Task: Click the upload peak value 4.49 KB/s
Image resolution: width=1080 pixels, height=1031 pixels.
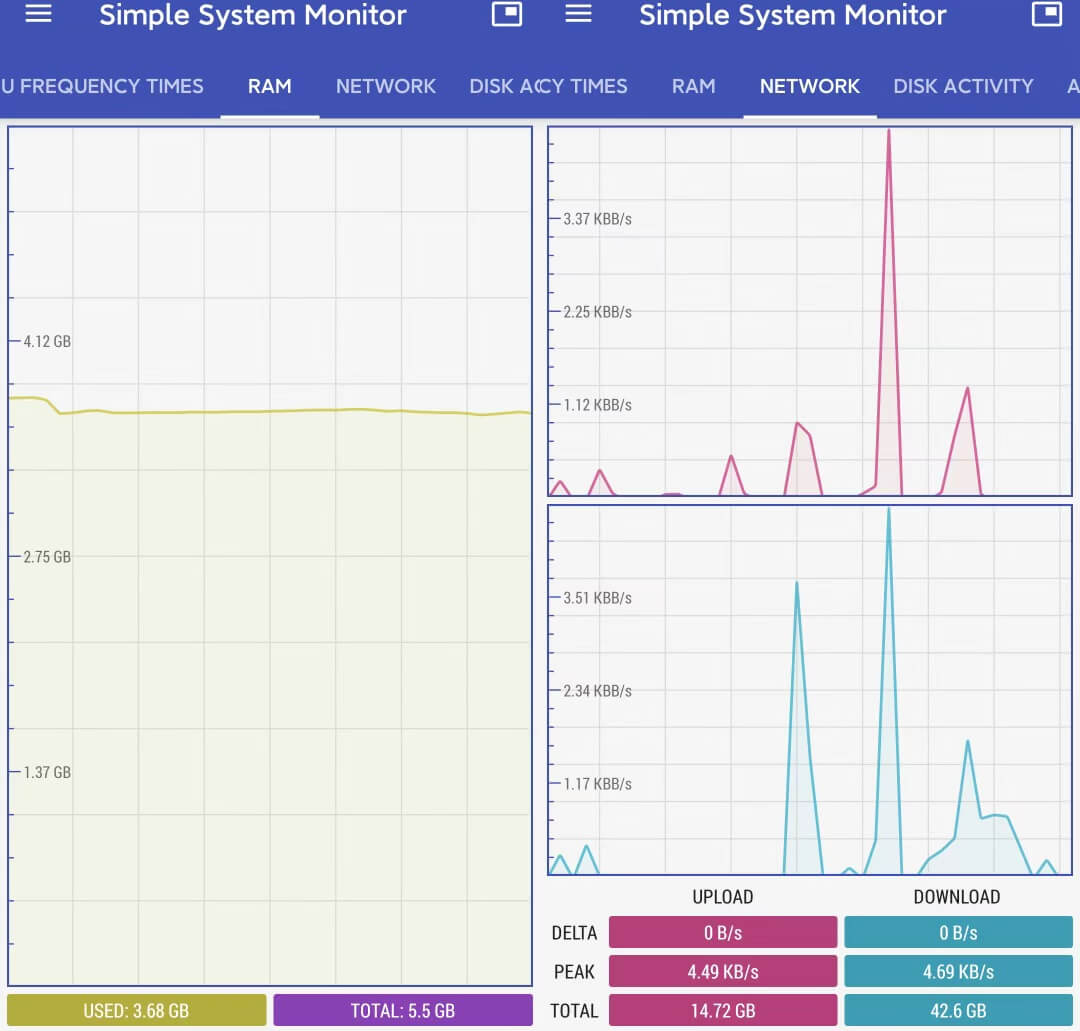Action: [x=723, y=971]
